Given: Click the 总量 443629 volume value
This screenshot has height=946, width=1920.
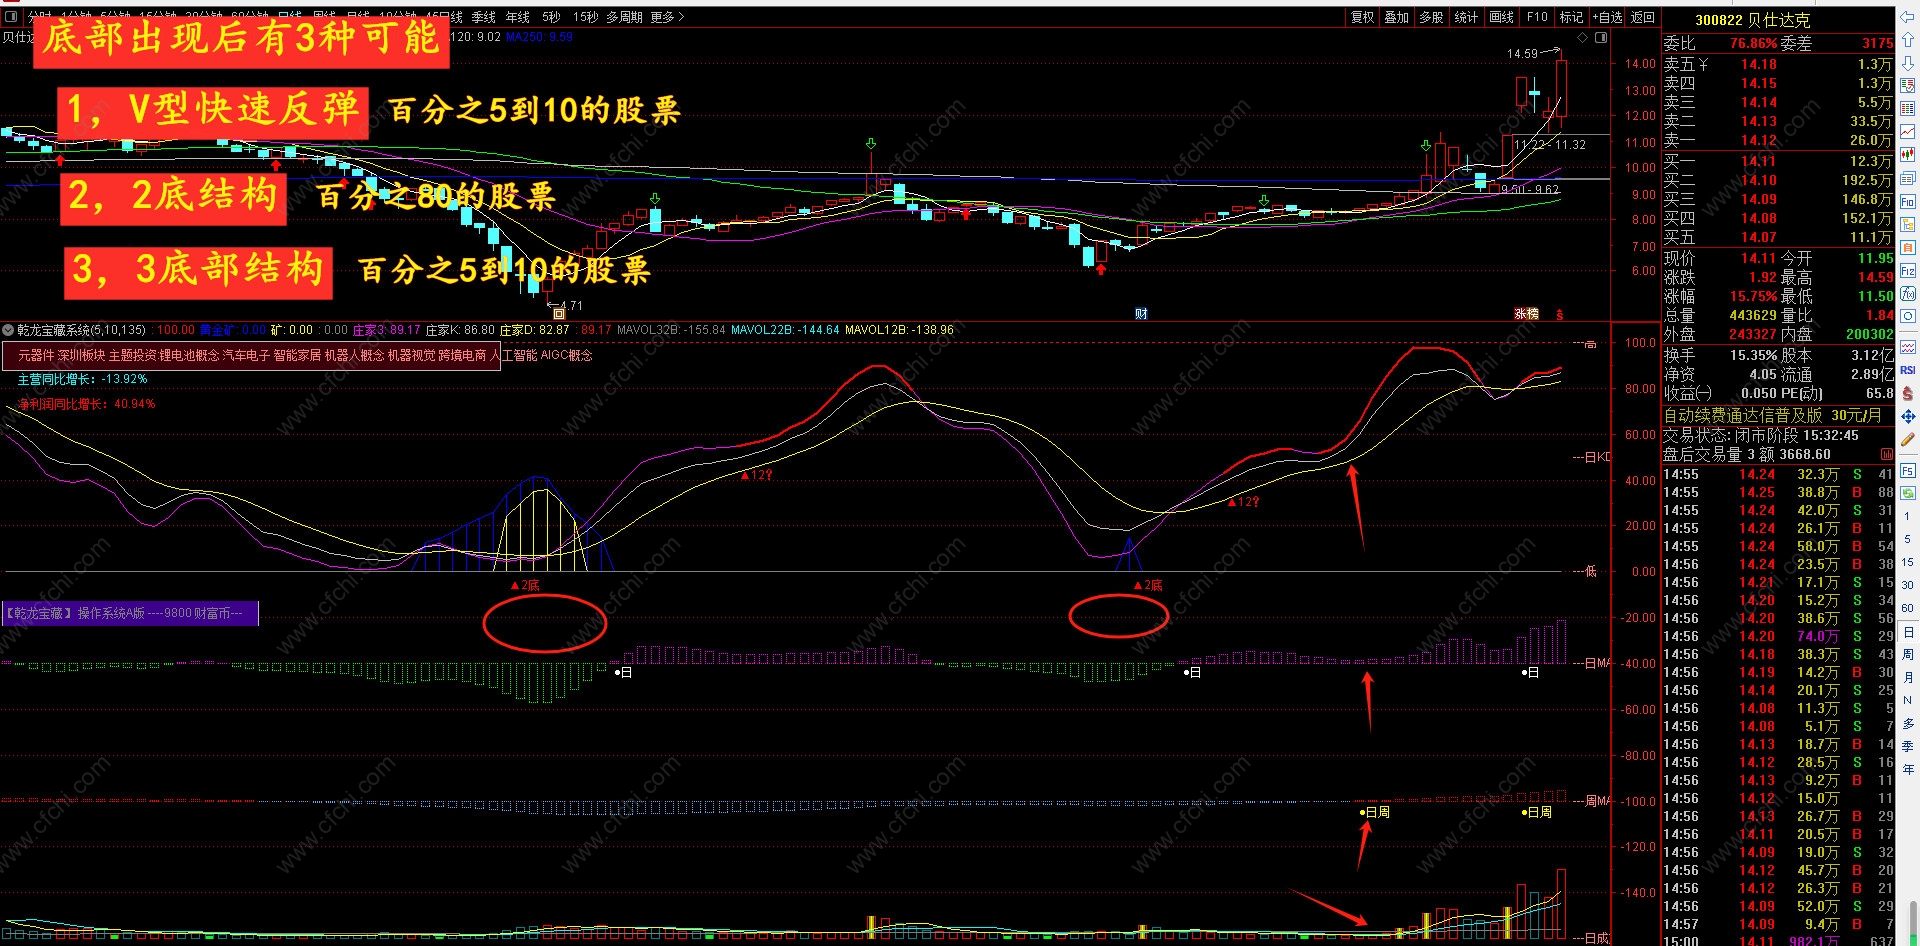Looking at the screenshot, I should coord(1753,315).
